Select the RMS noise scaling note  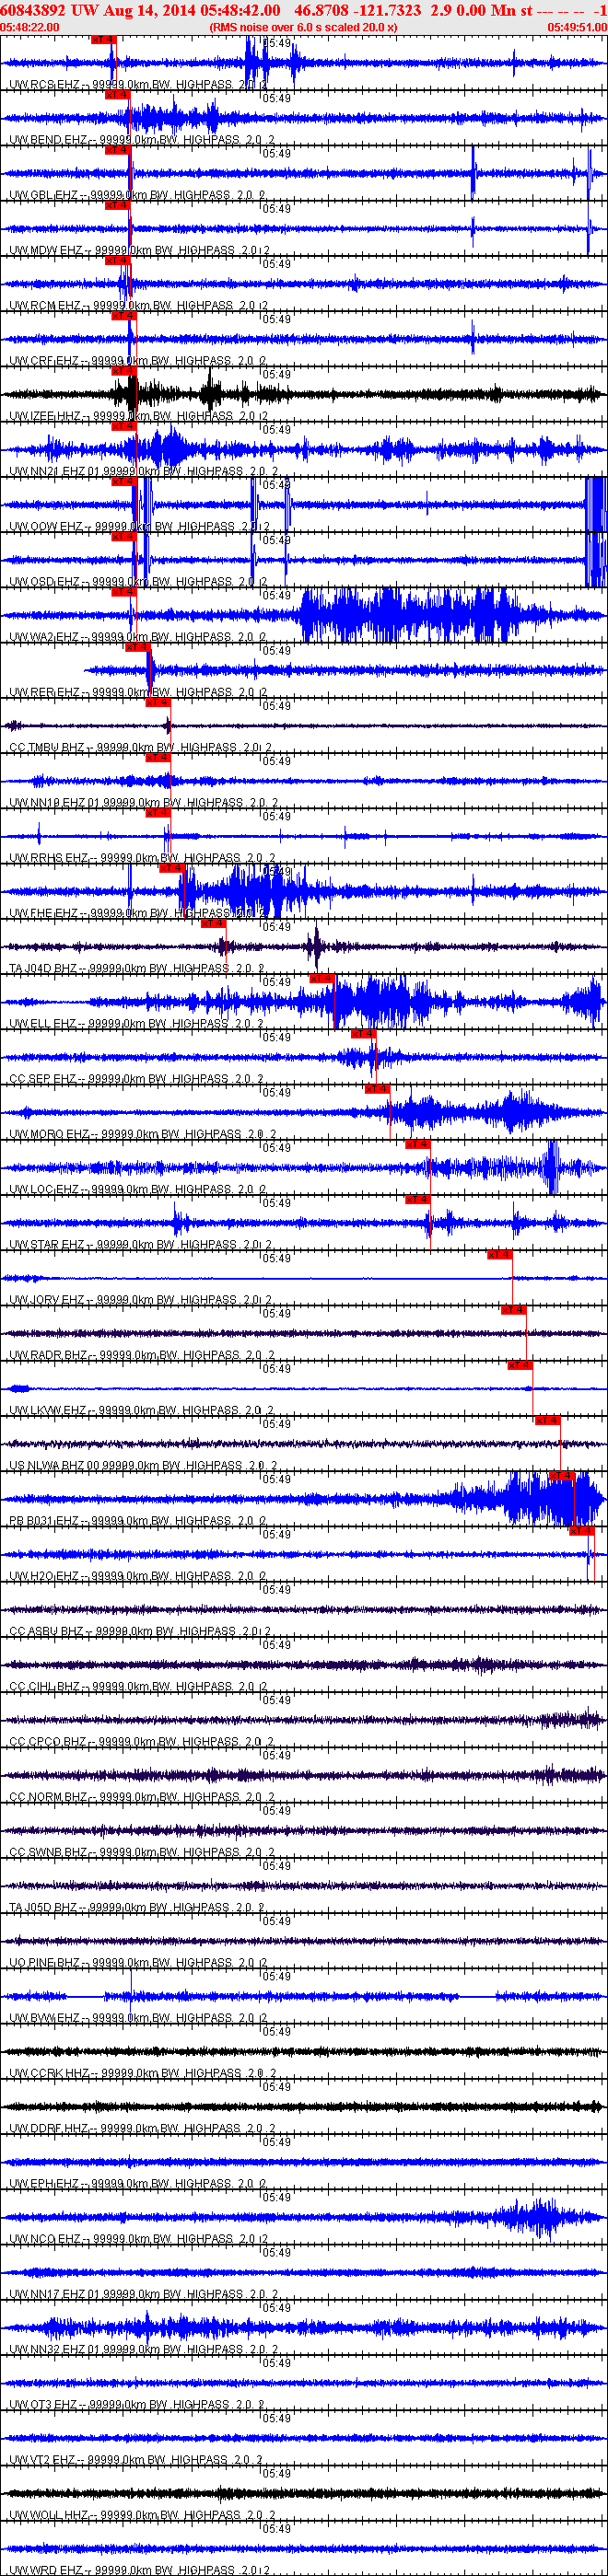pos(303,27)
